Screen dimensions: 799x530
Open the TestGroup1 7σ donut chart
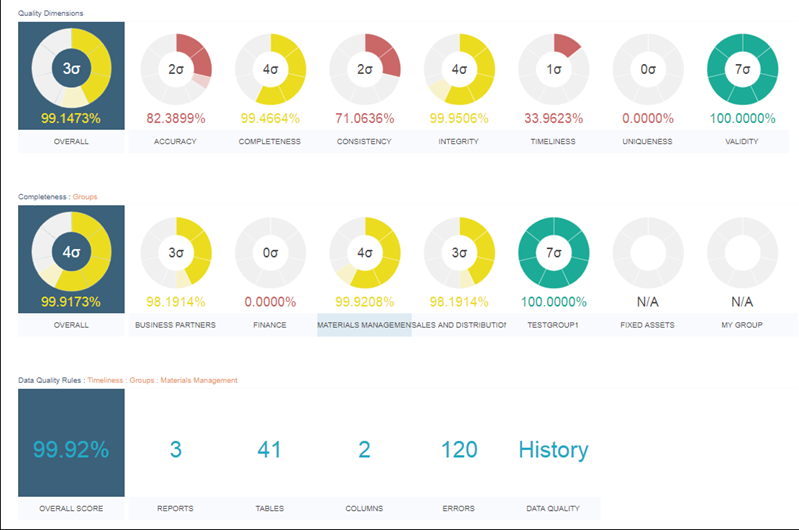[554, 253]
